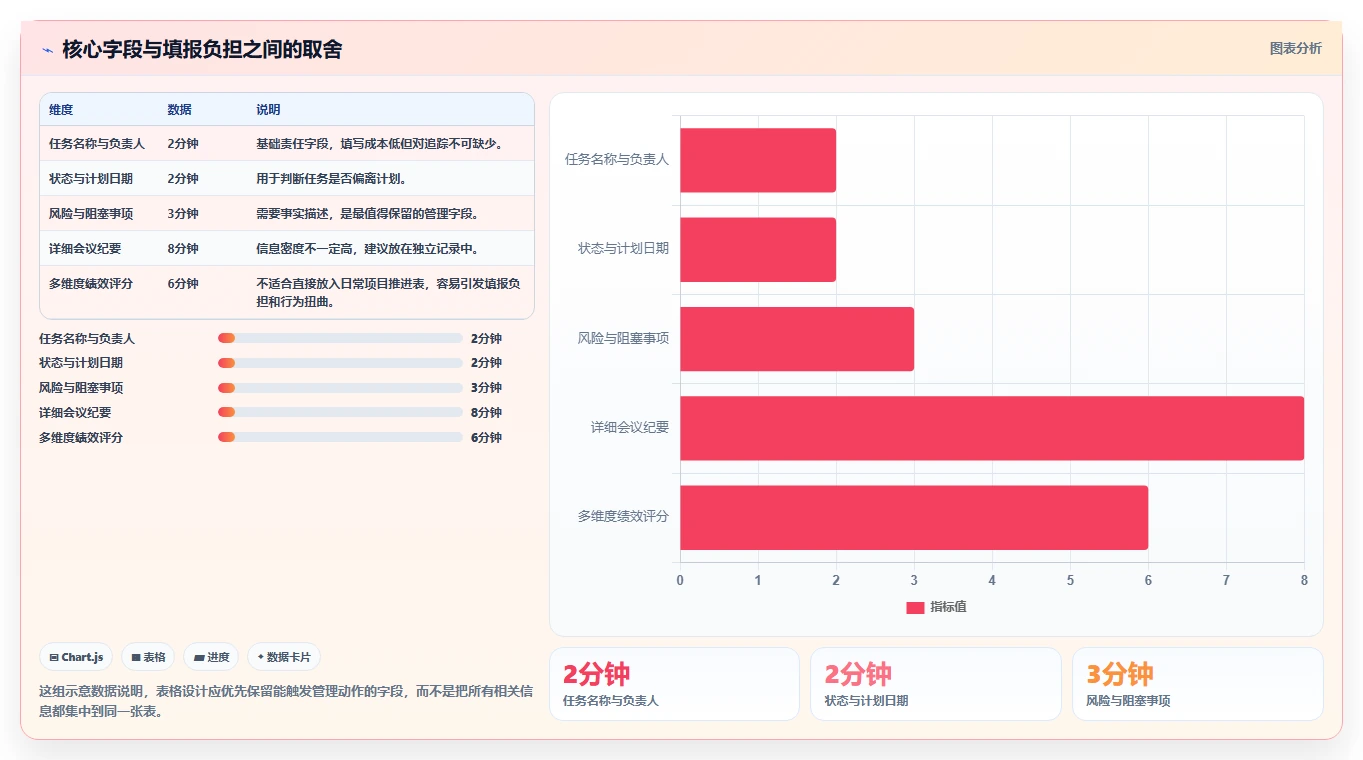Screen dimensions: 1363x760
Task: Click the x-axis tick label 0
Action: tap(680, 581)
